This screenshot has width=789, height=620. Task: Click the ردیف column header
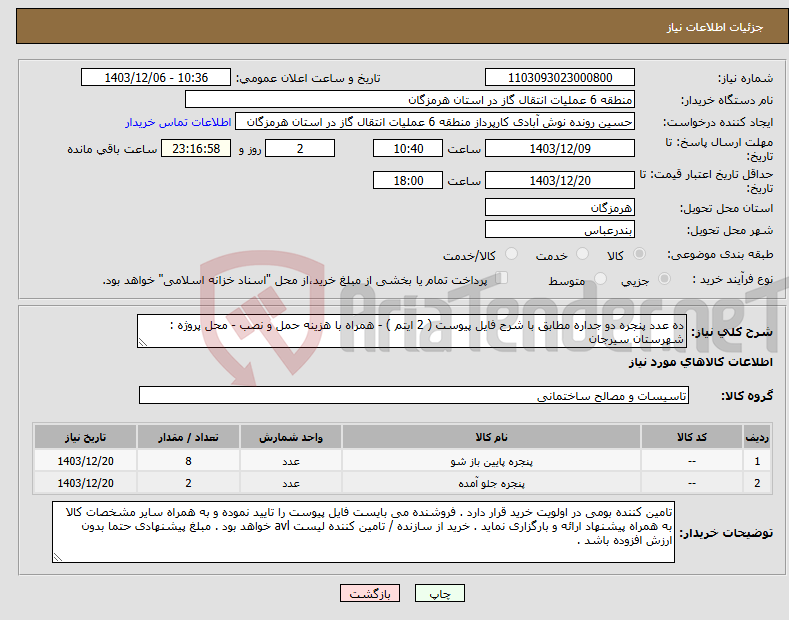coord(757,437)
